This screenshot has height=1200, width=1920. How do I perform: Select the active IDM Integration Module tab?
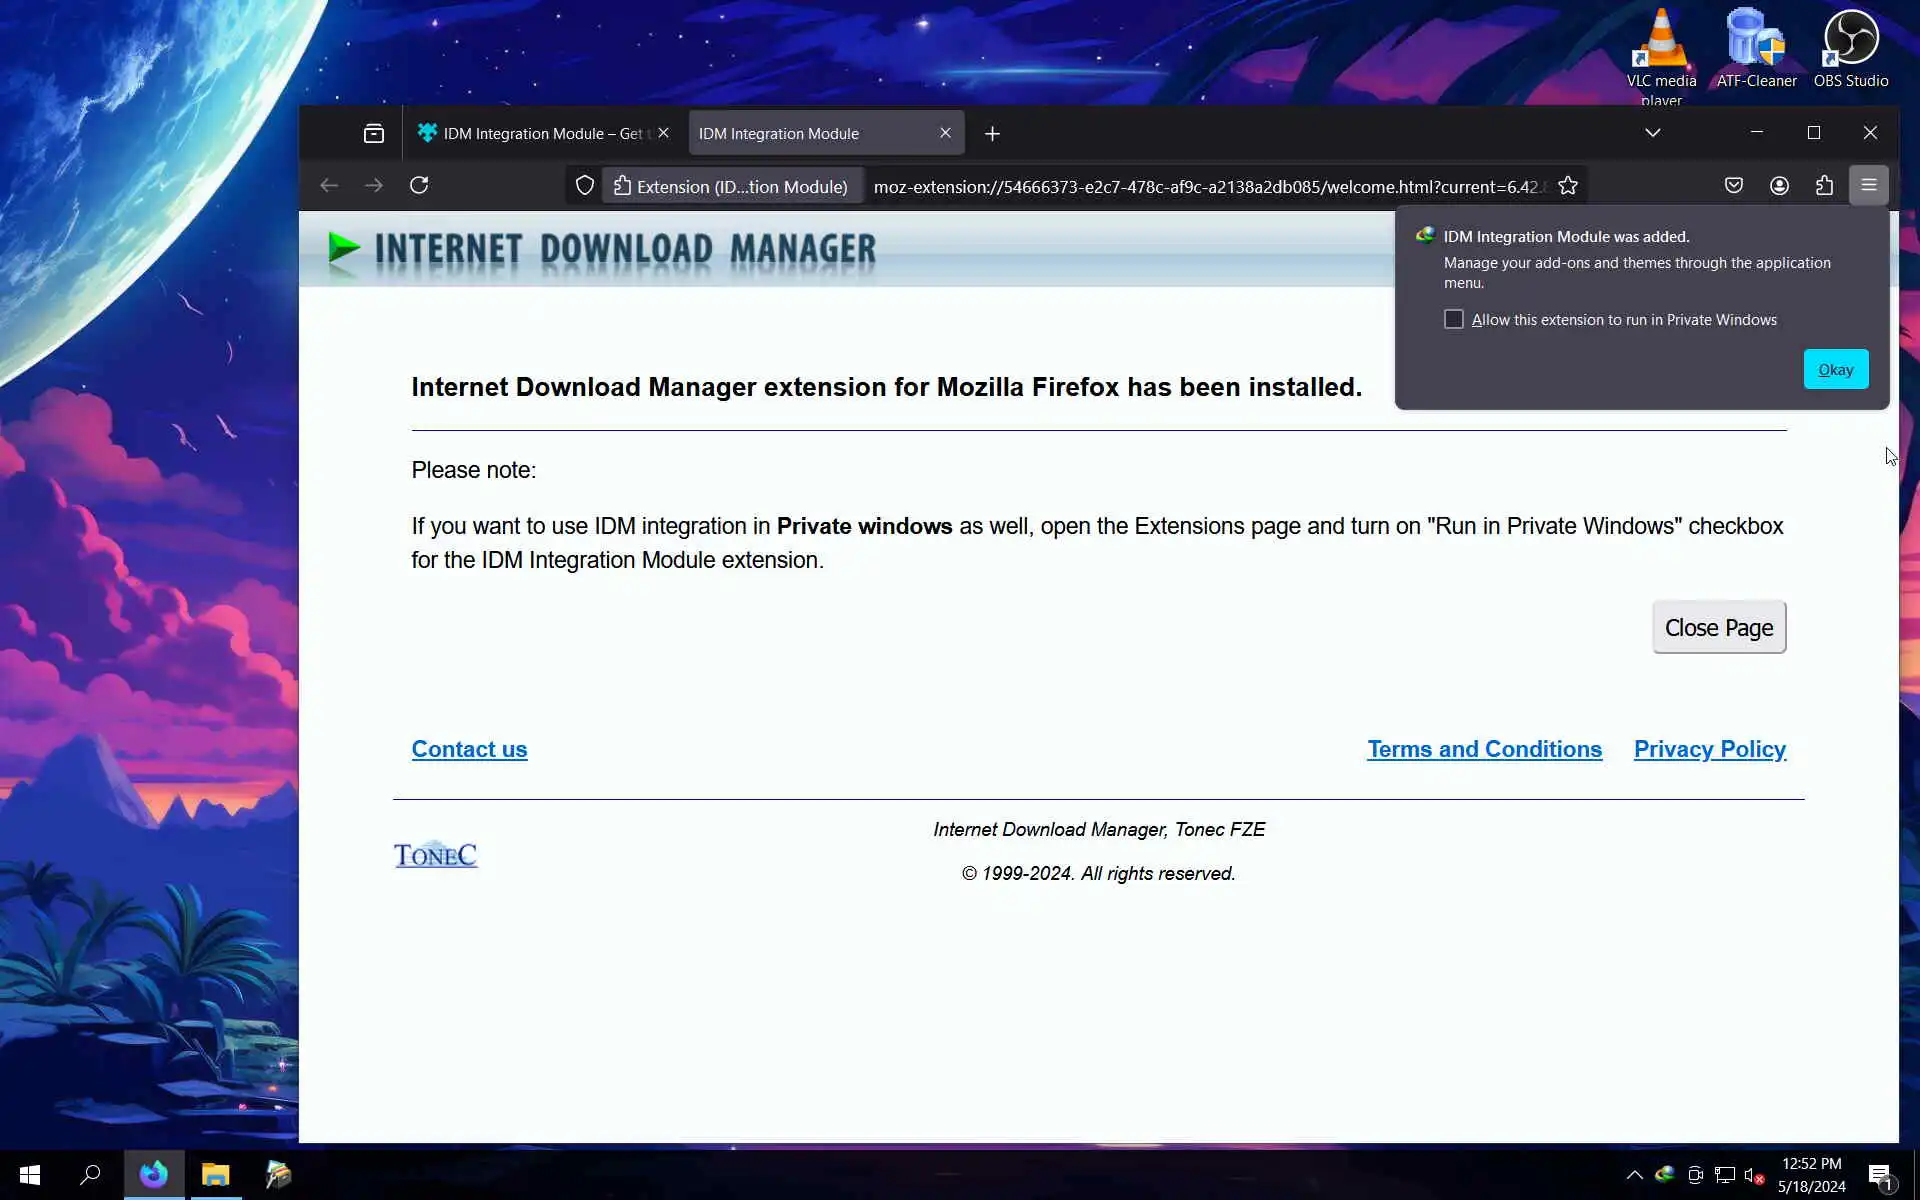click(810, 134)
